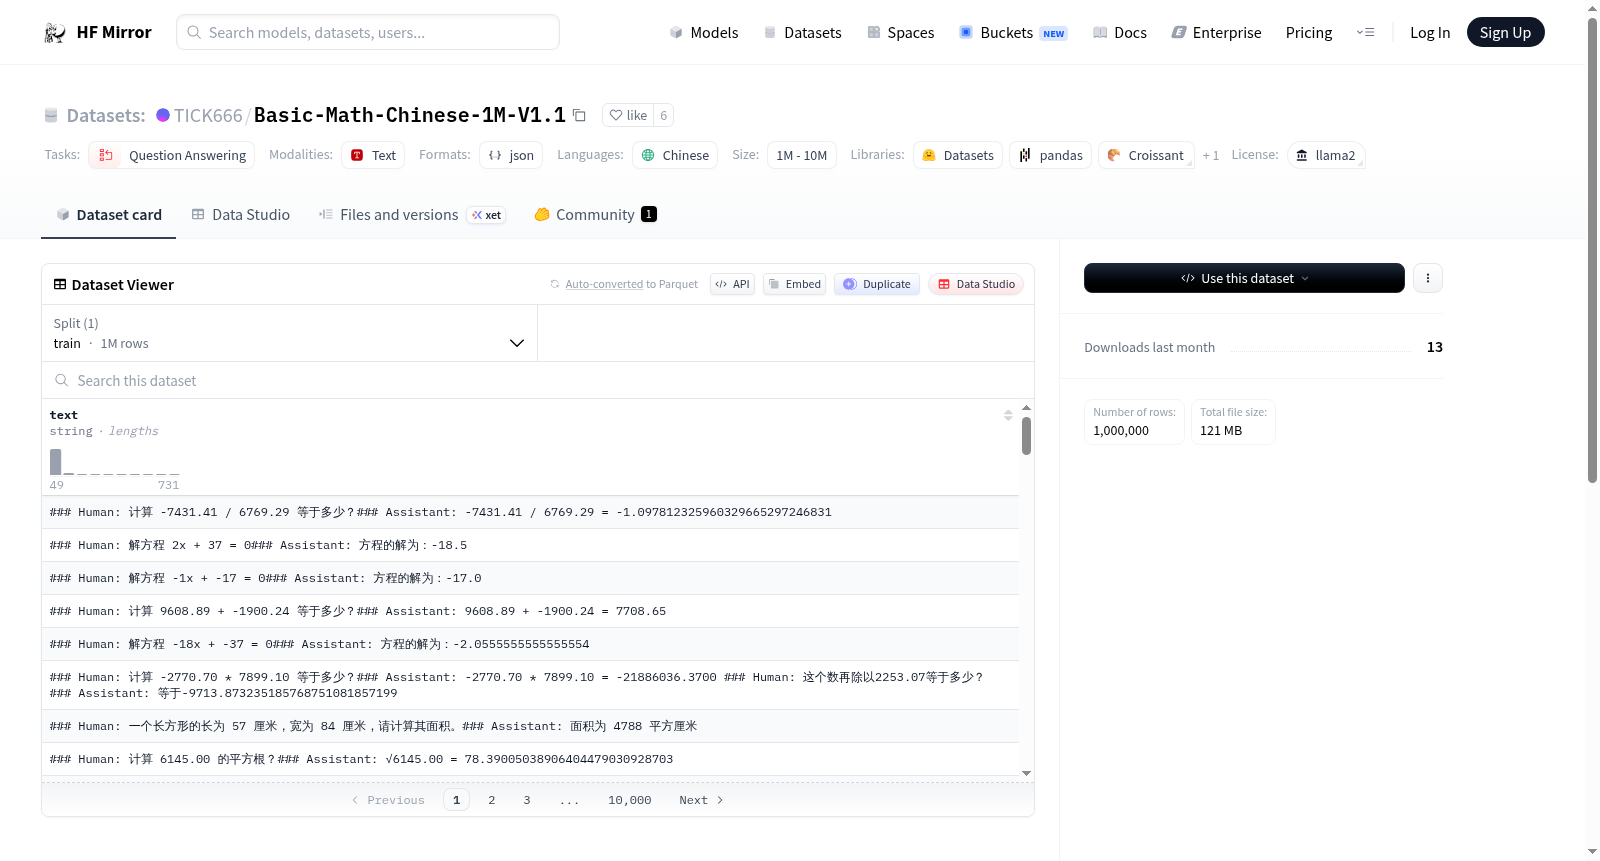This screenshot has width=1600, height=861.
Task: Open the Community tab
Action: 595,215
